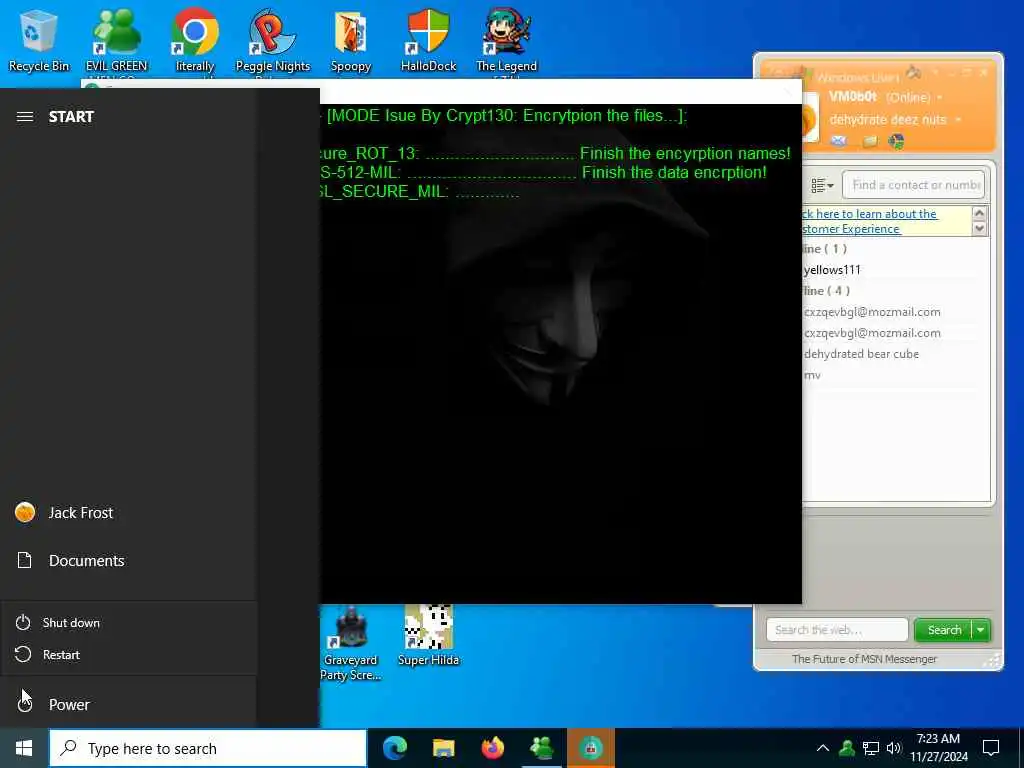Expand the Start menu hamburger icon
The height and width of the screenshot is (768, 1024).
point(25,117)
